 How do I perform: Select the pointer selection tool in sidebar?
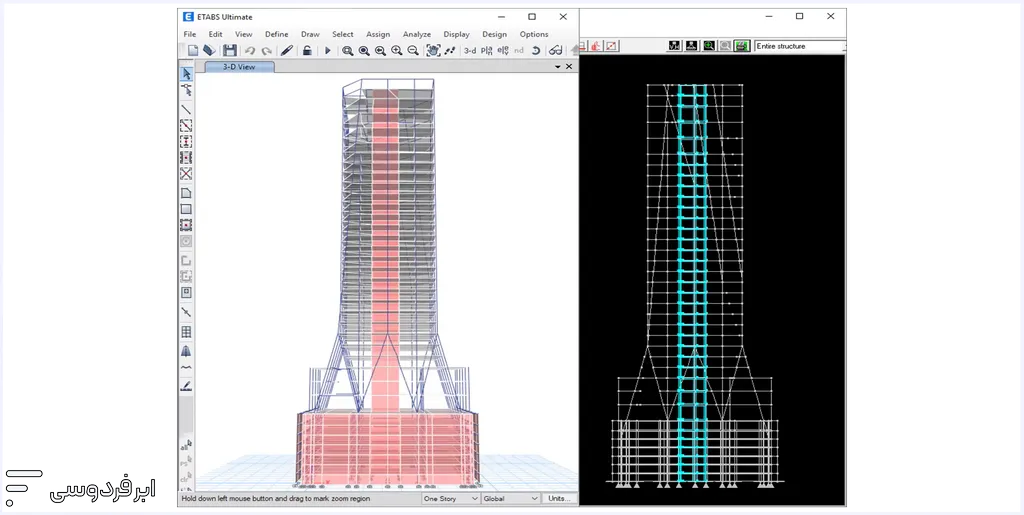(186, 74)
